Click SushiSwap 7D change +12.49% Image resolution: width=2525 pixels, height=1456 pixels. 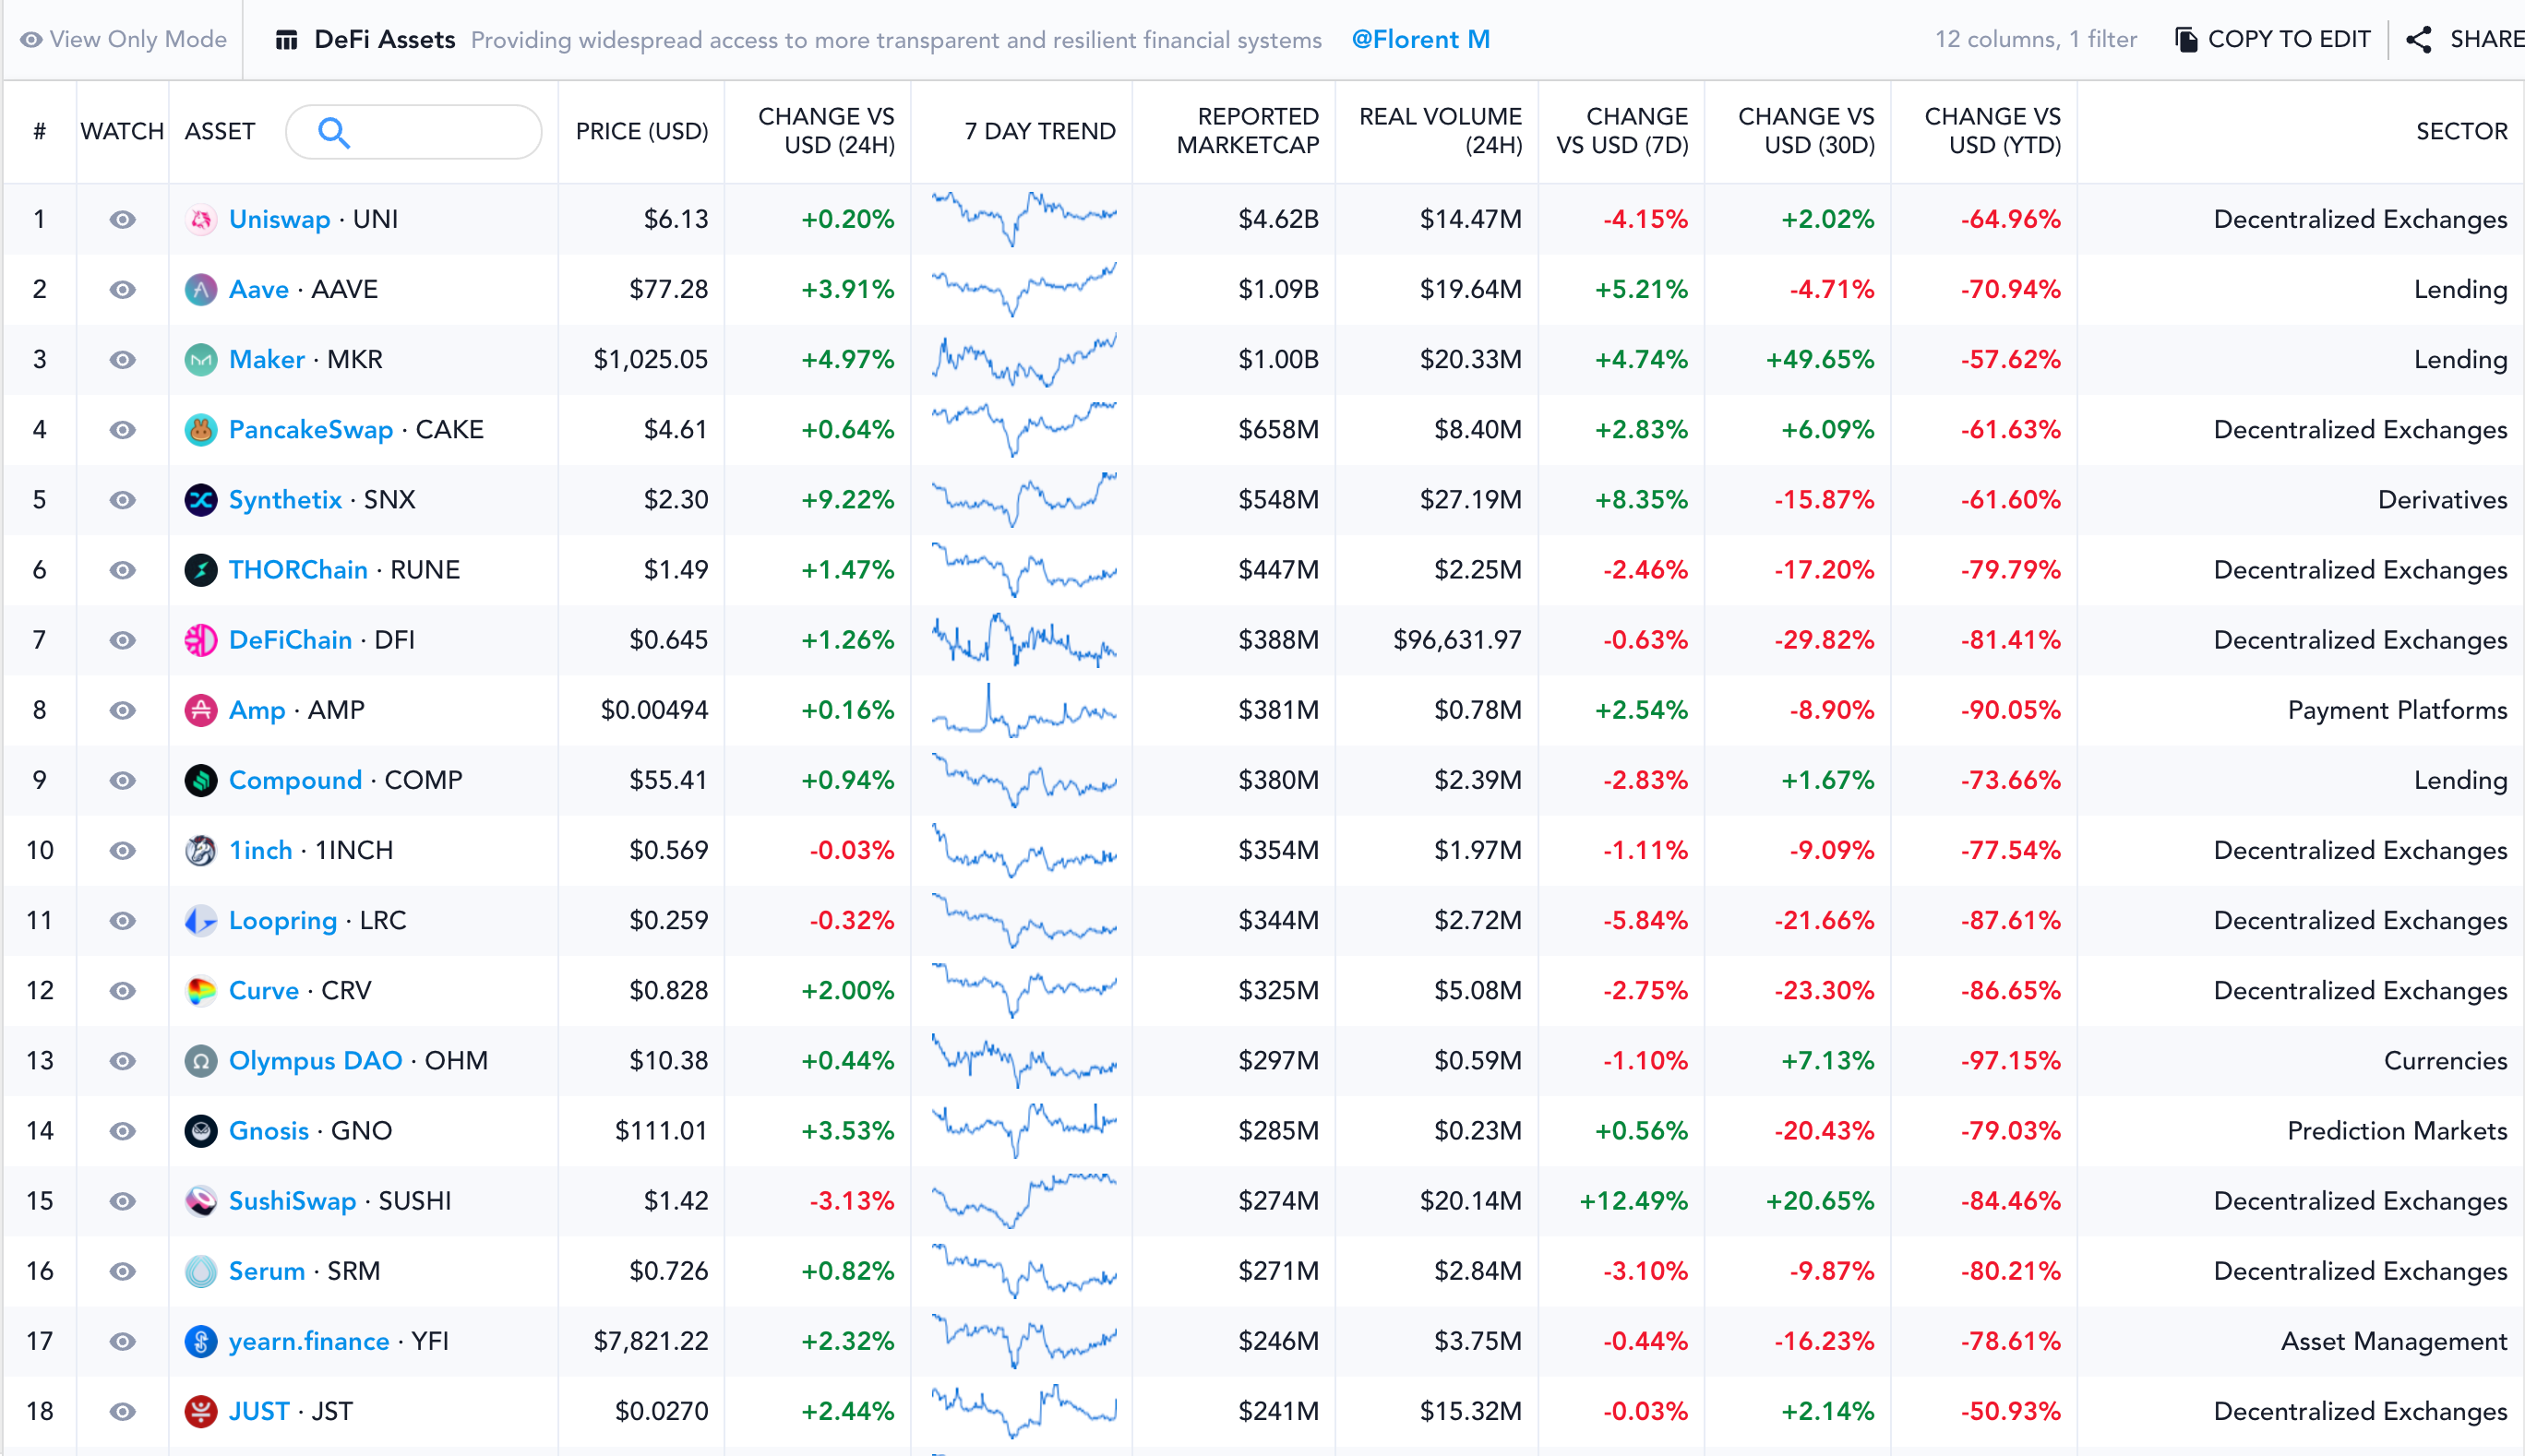[x=1634, y=1201]
